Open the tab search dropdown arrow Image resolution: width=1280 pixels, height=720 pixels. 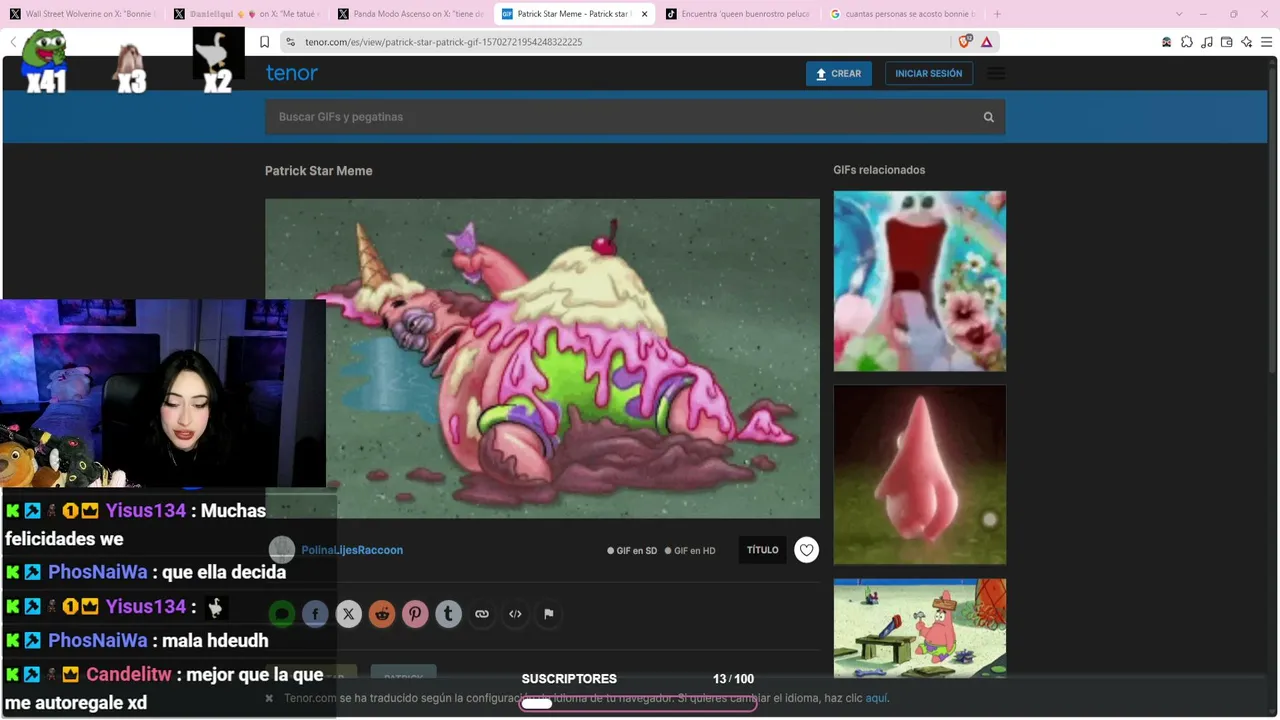pos(1179,14)
